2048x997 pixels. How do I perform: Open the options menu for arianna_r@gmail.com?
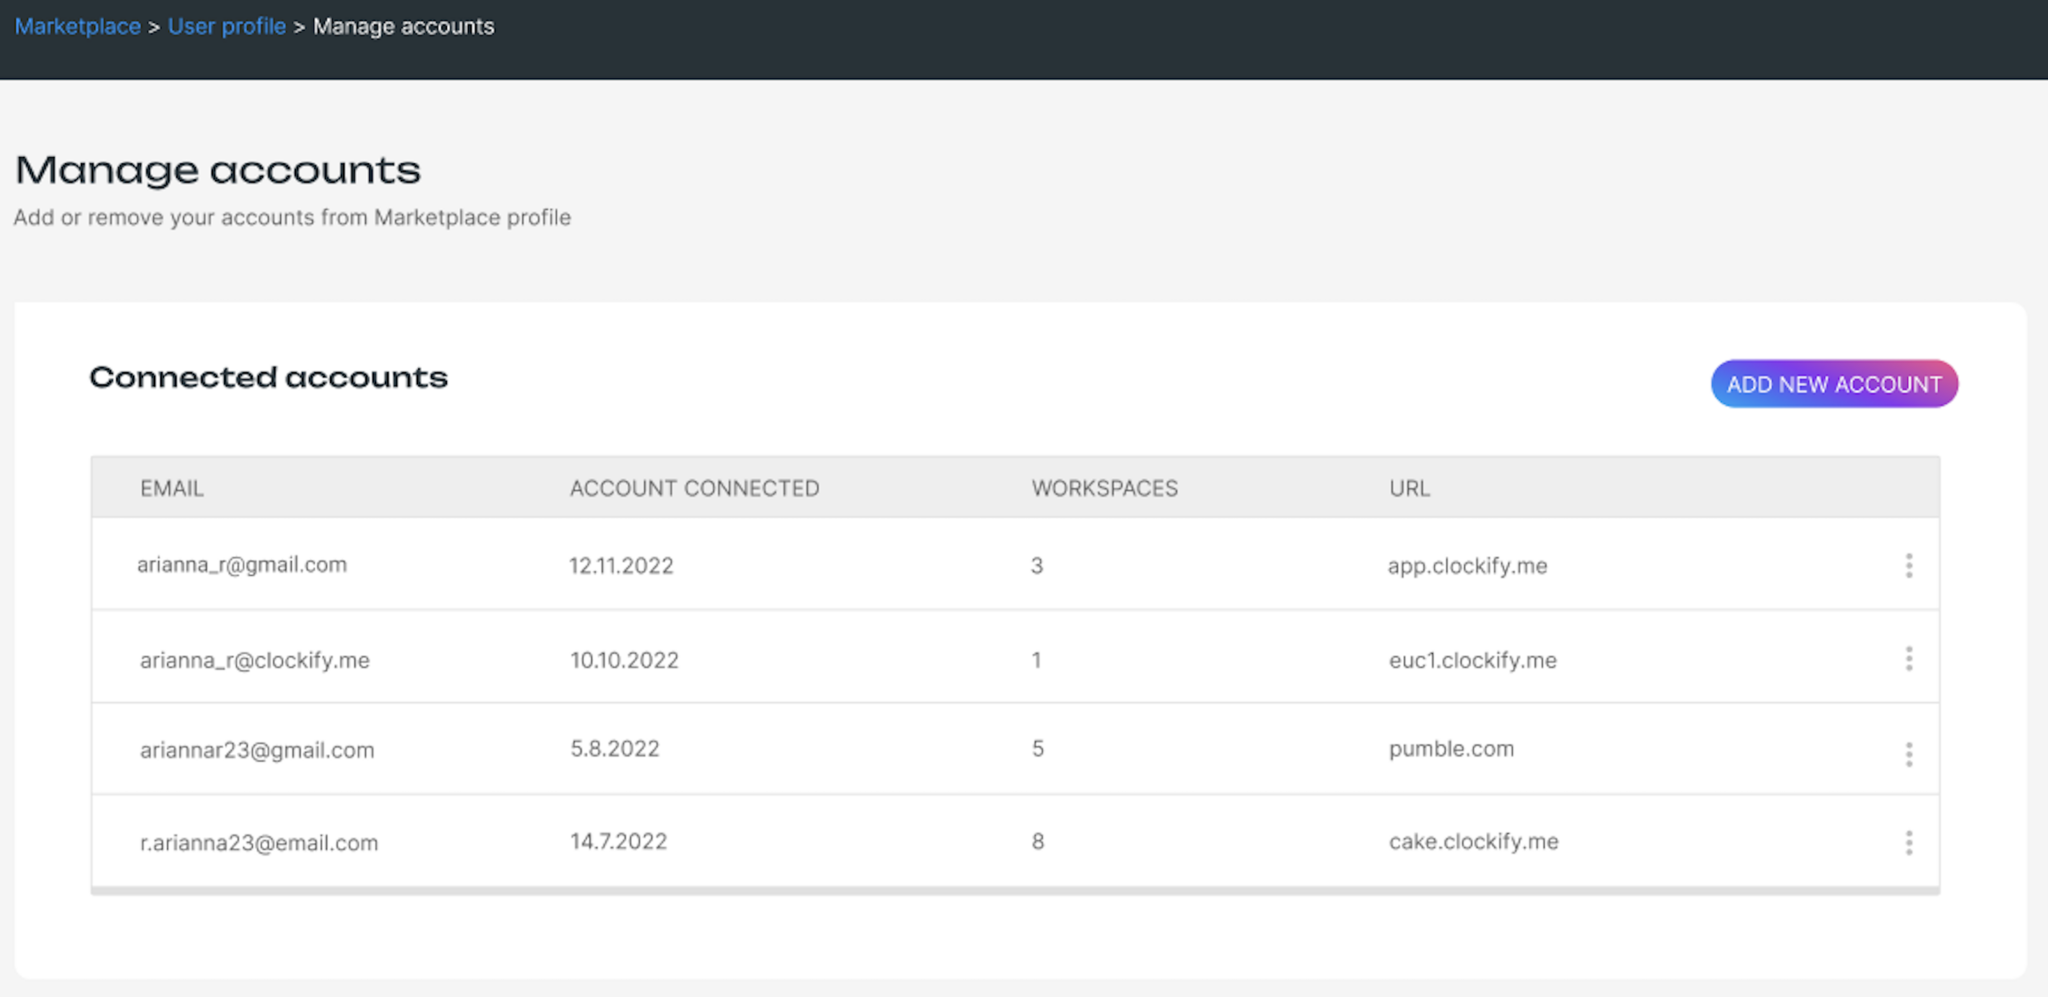1909,565
